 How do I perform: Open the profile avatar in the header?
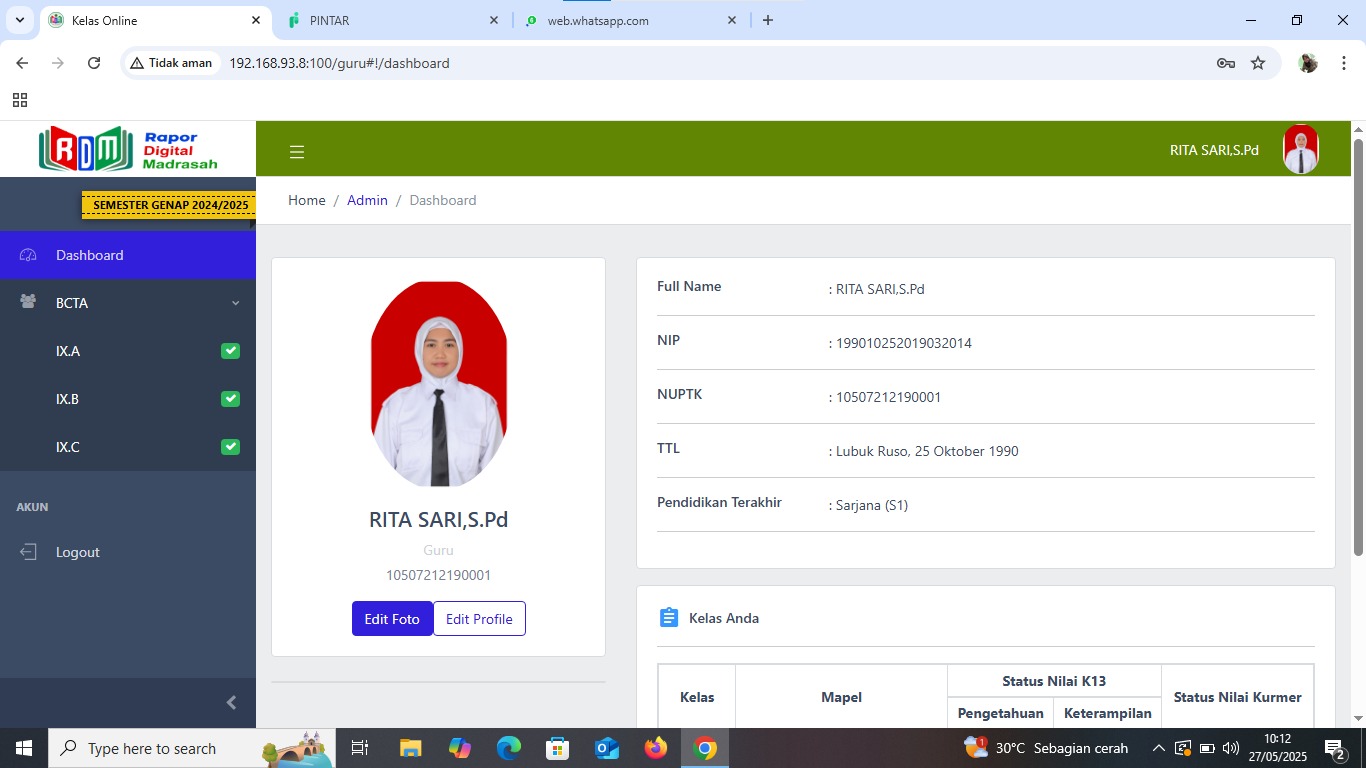click(x=1300, y=149)
